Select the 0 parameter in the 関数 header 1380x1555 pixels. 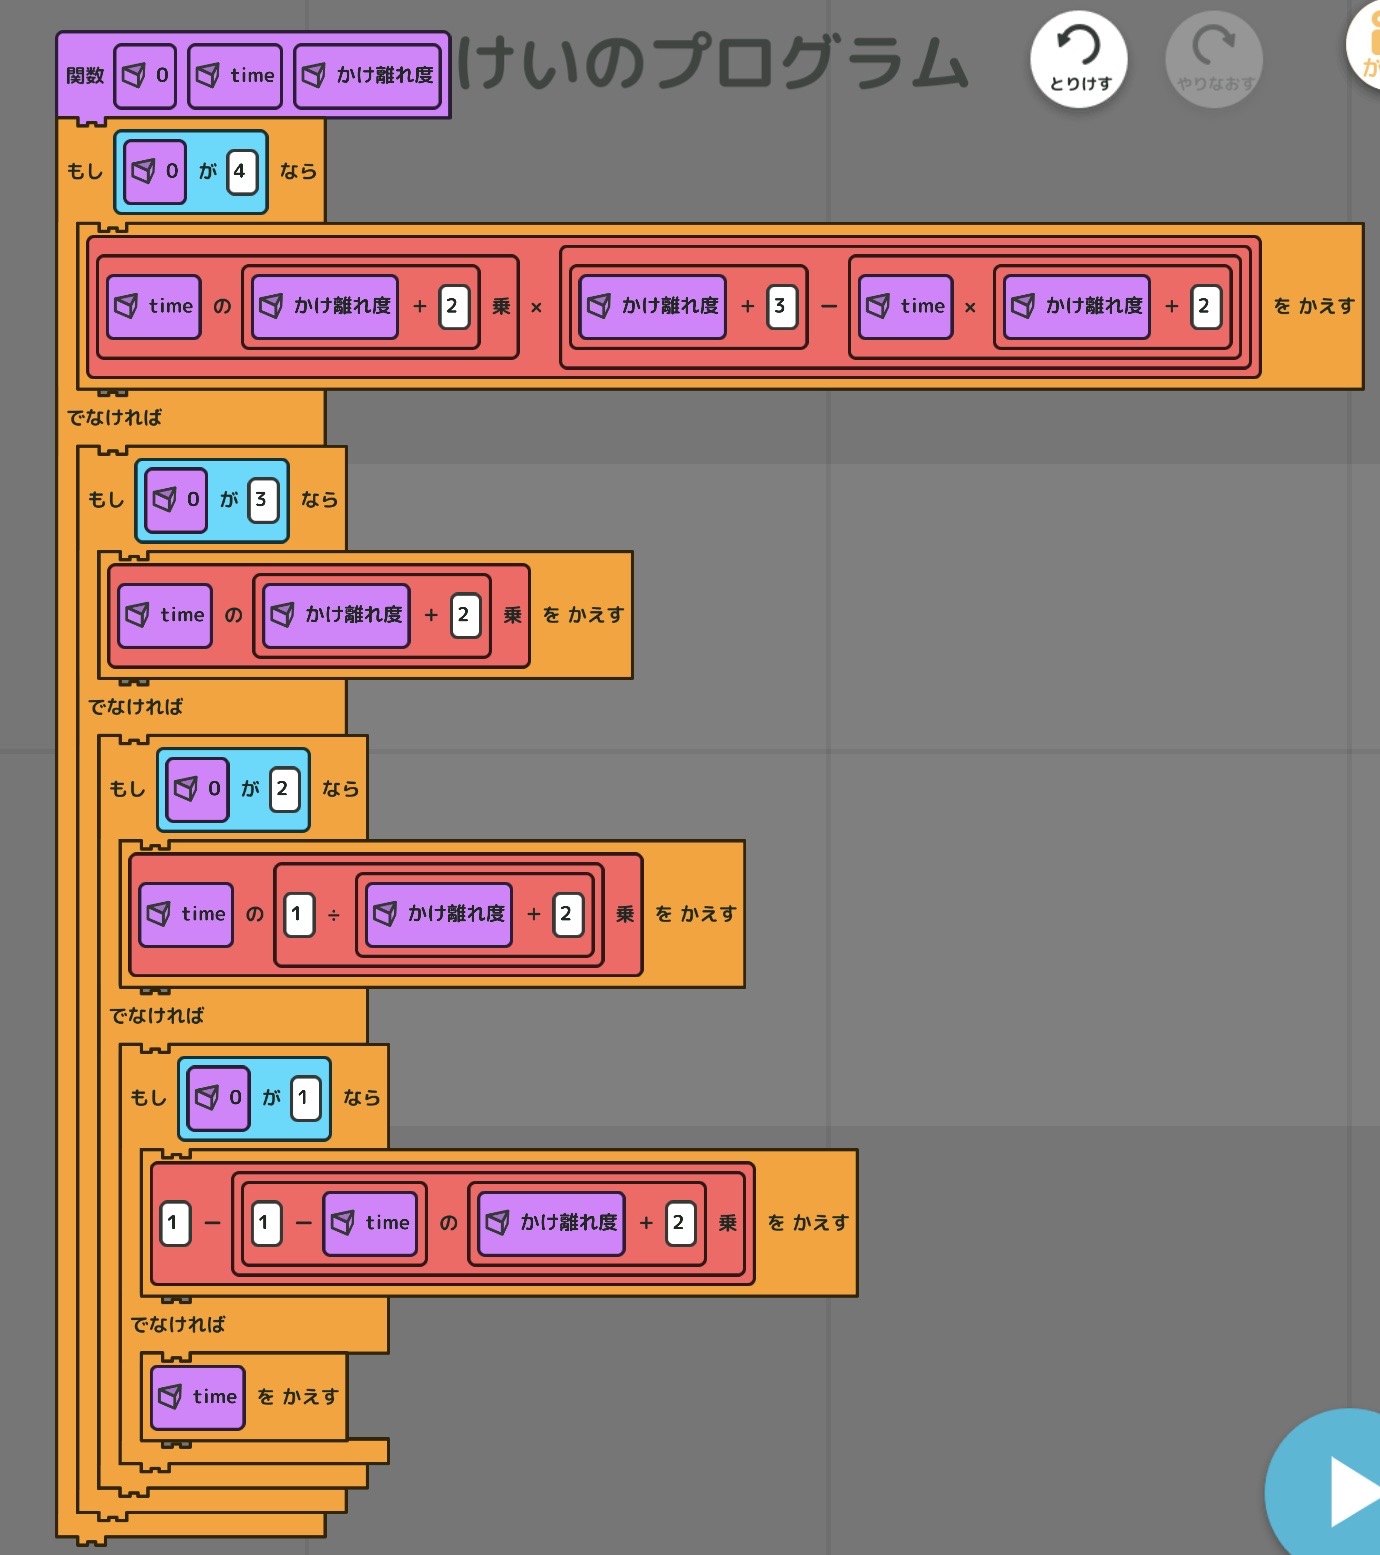pos(145,76)
